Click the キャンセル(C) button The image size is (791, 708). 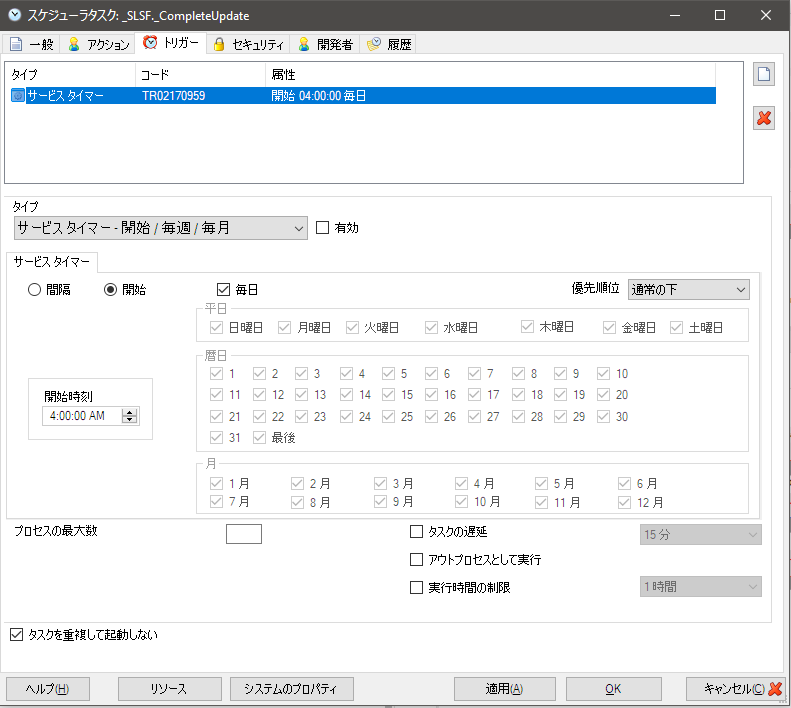pyautogui.click(x=736, y=689)
